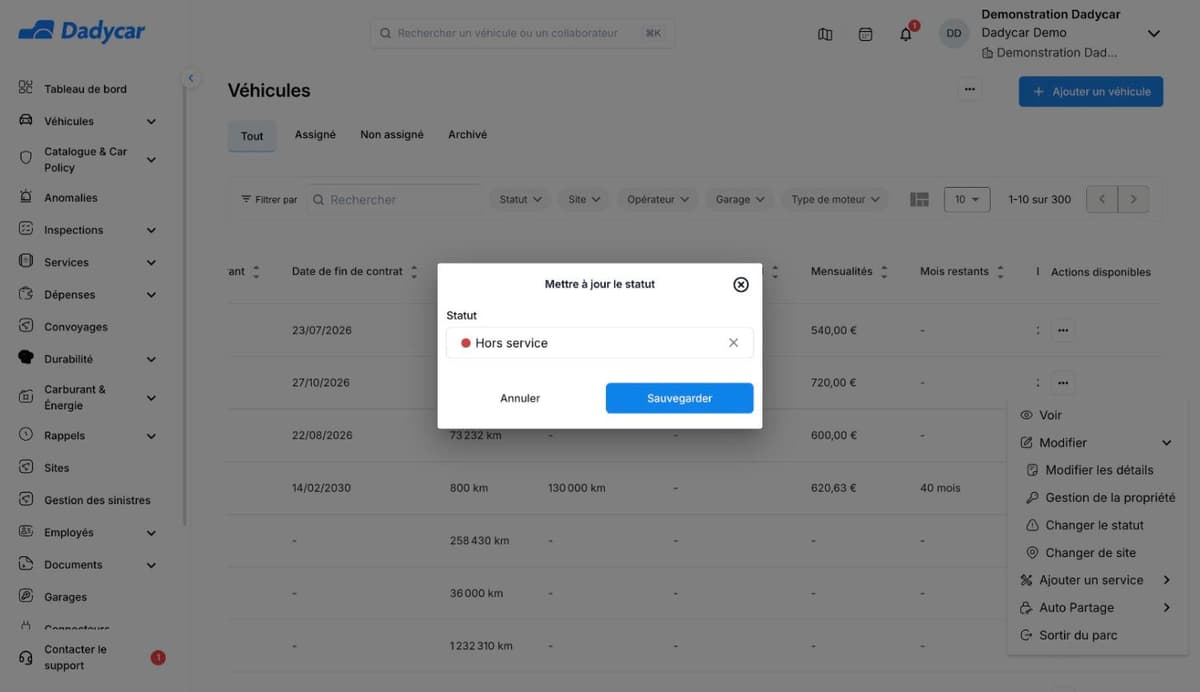Viewport: 1200px width, 692px height.
Task: Close the status update dialog
Action: (741, 284)
